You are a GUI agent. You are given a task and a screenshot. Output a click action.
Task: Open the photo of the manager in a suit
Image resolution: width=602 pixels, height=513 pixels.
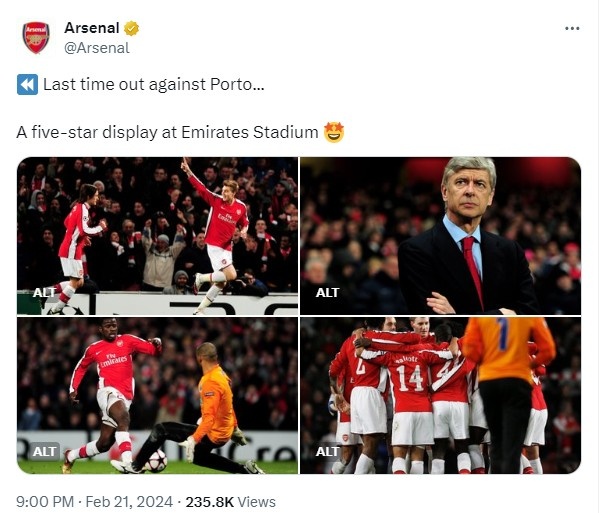coord(440,235)
